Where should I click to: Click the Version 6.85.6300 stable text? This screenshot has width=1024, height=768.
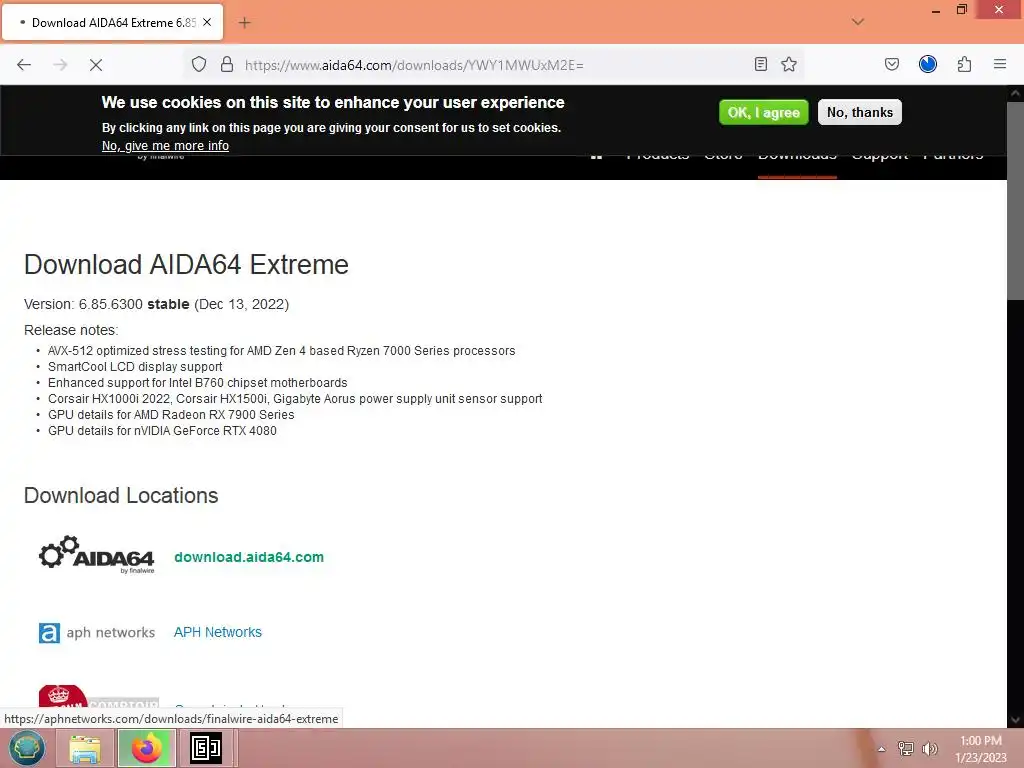click(x=157, y=304)
